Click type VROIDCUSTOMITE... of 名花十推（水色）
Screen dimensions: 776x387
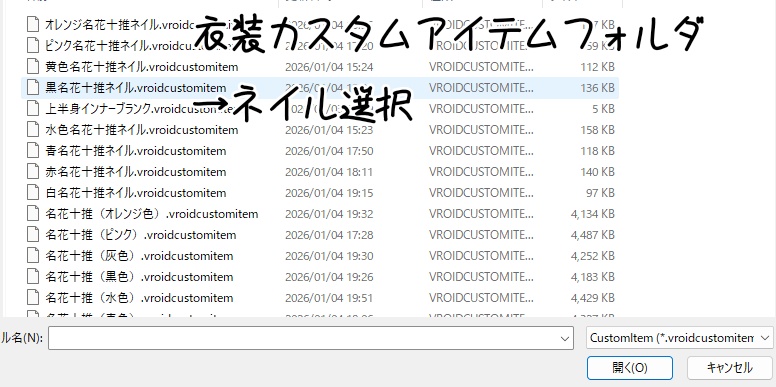[x=482, y=298]
